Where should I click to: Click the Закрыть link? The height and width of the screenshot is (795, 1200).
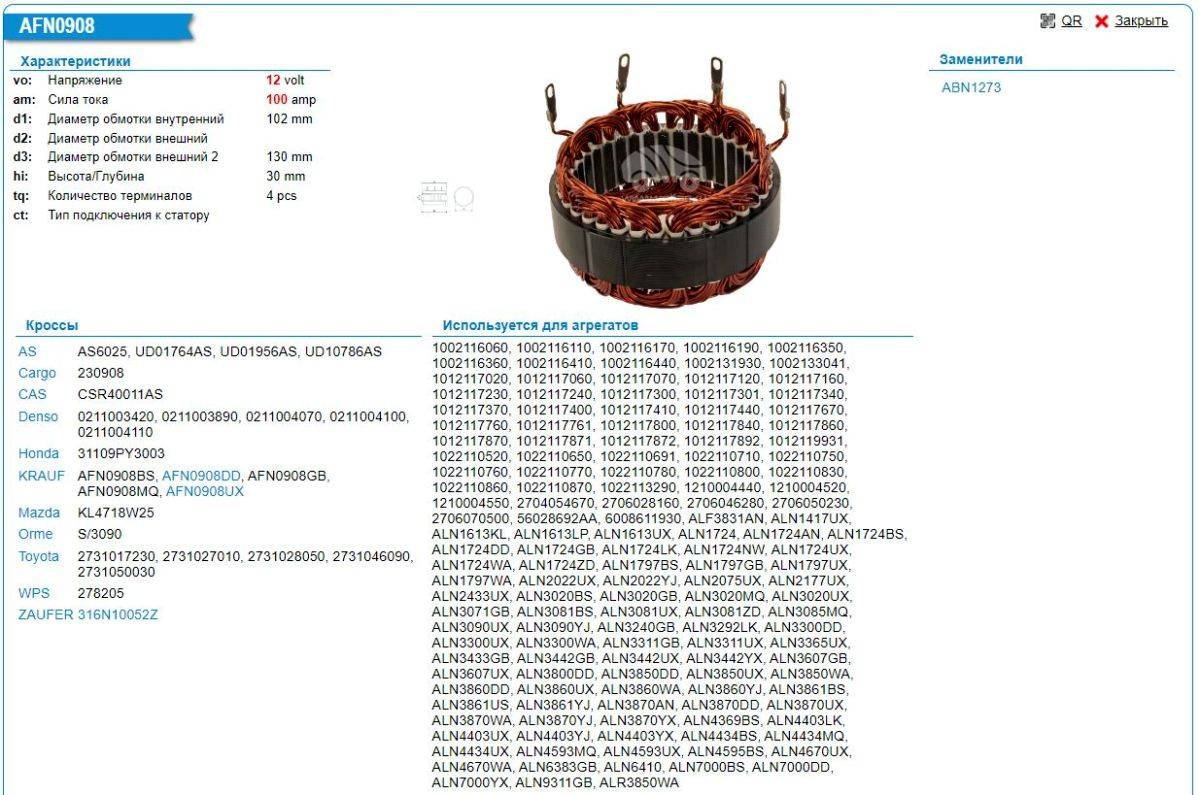coord(1141,21)
